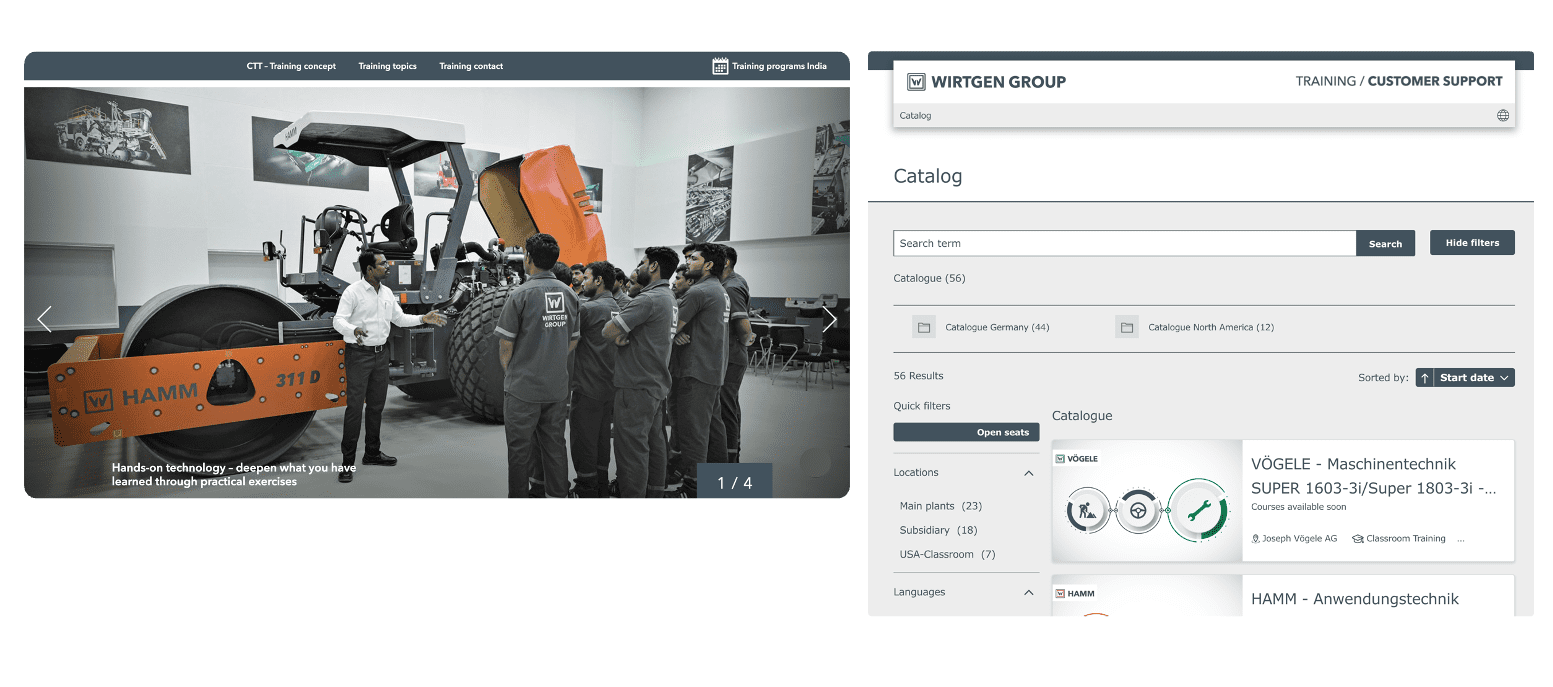Open Training contact menu item
Viewport: 1553px width, 687px height.
[x=471, y=66]
